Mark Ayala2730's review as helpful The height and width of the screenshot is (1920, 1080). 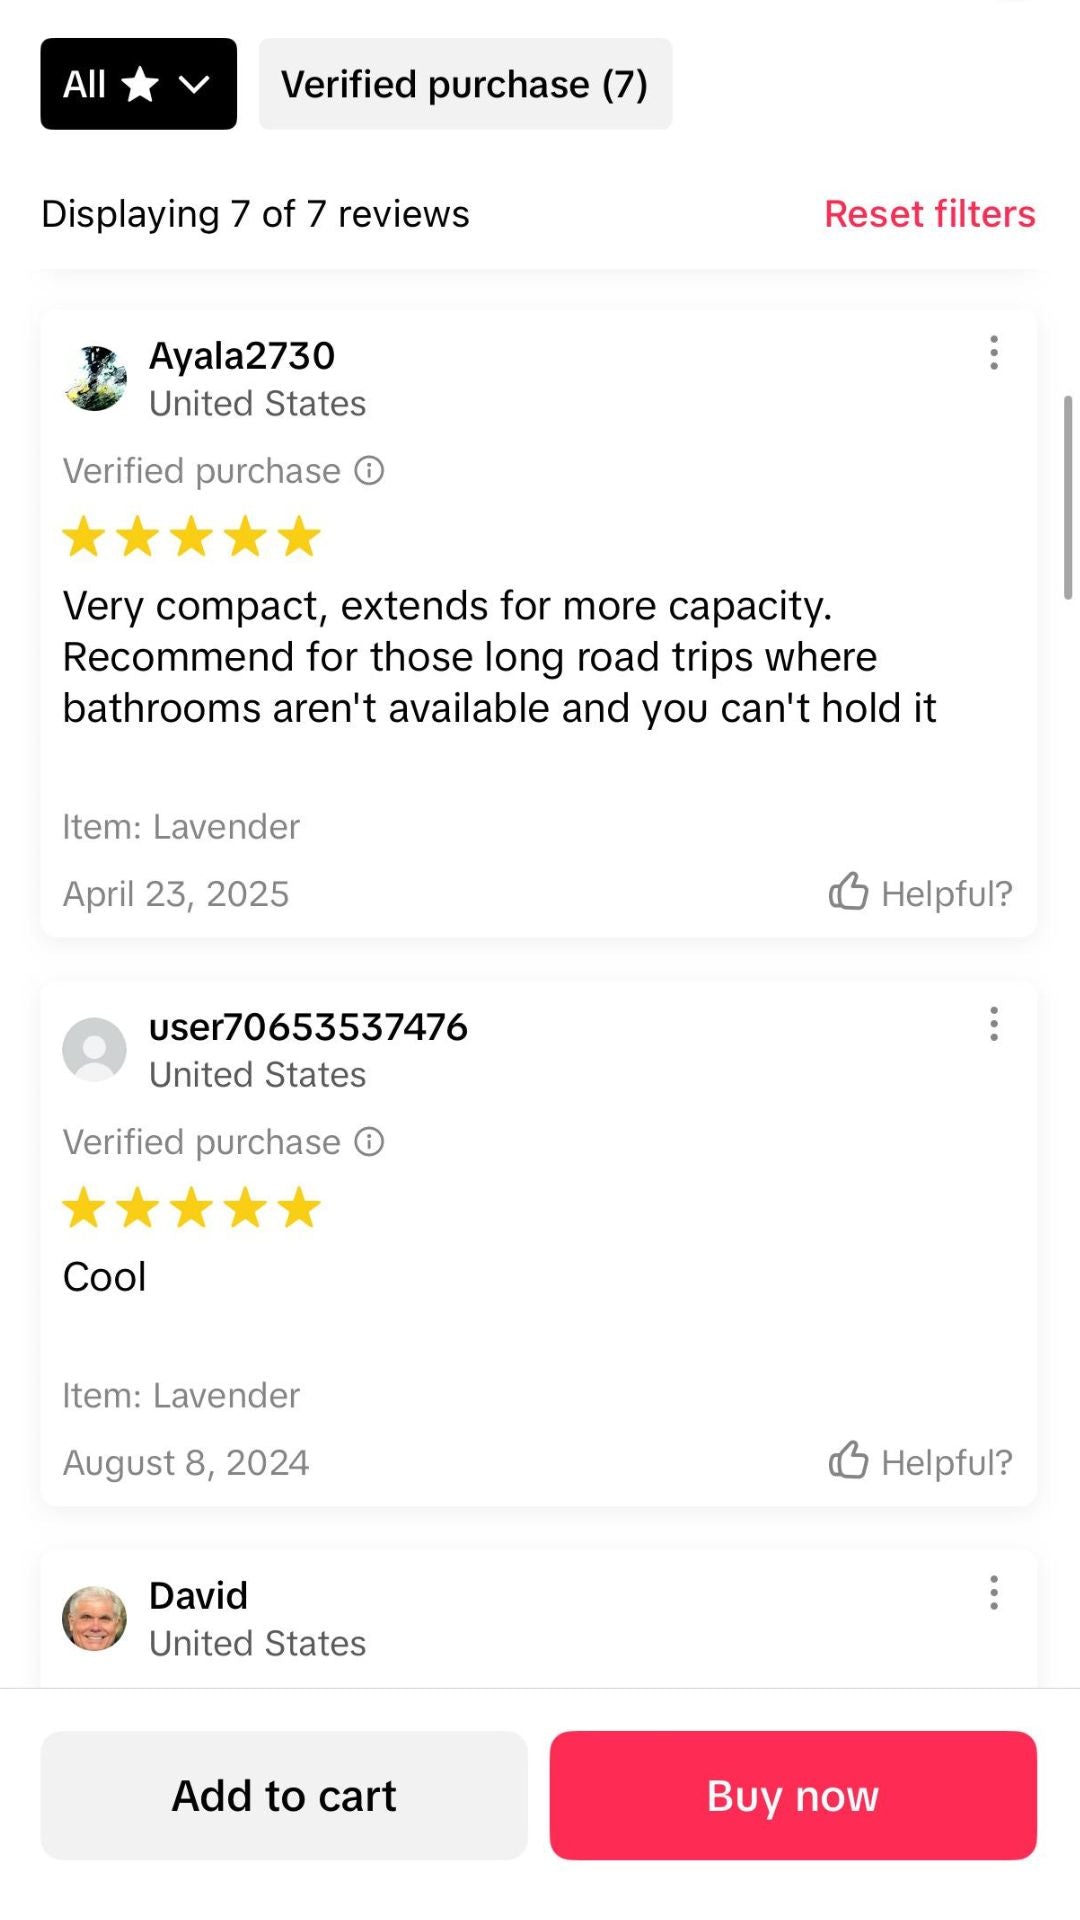tap(920, 892)
